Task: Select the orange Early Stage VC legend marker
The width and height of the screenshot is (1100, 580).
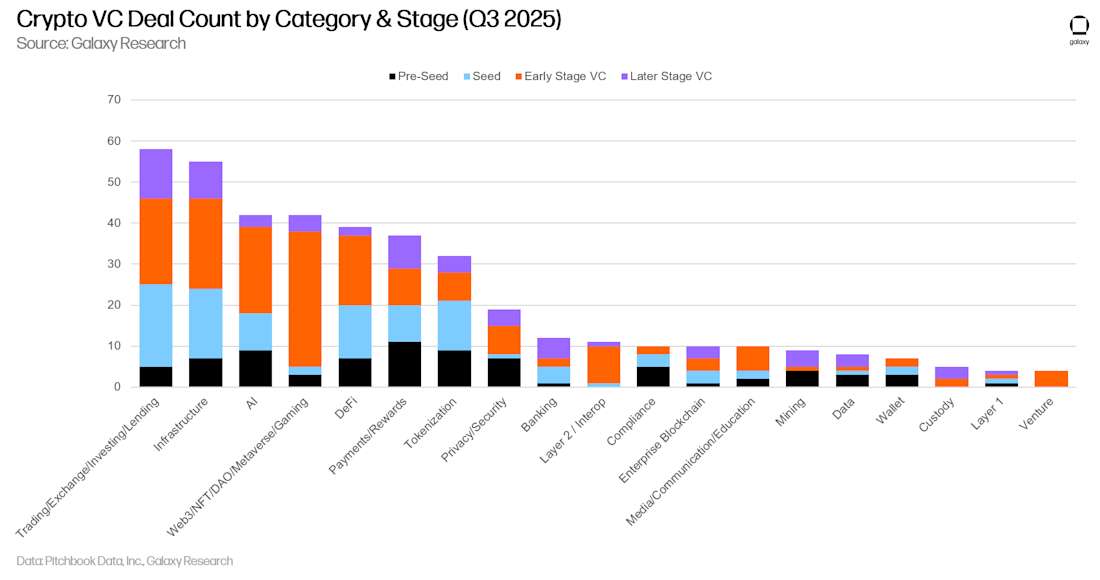Action: (517, 76)
